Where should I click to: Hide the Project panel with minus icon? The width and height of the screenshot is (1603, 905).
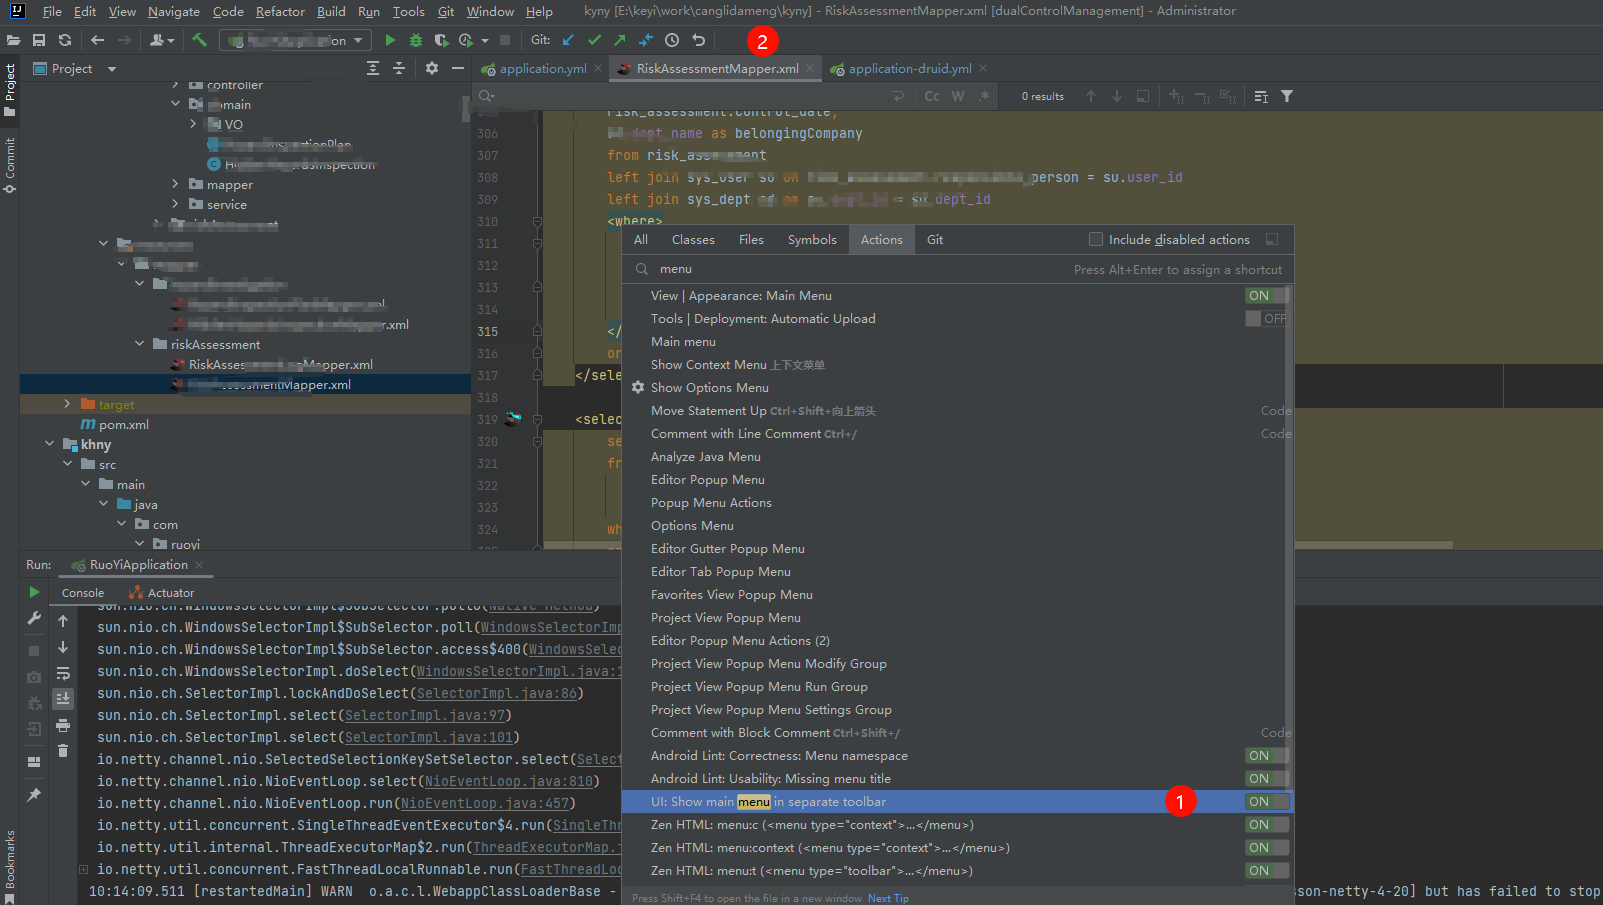coord(458,68)
